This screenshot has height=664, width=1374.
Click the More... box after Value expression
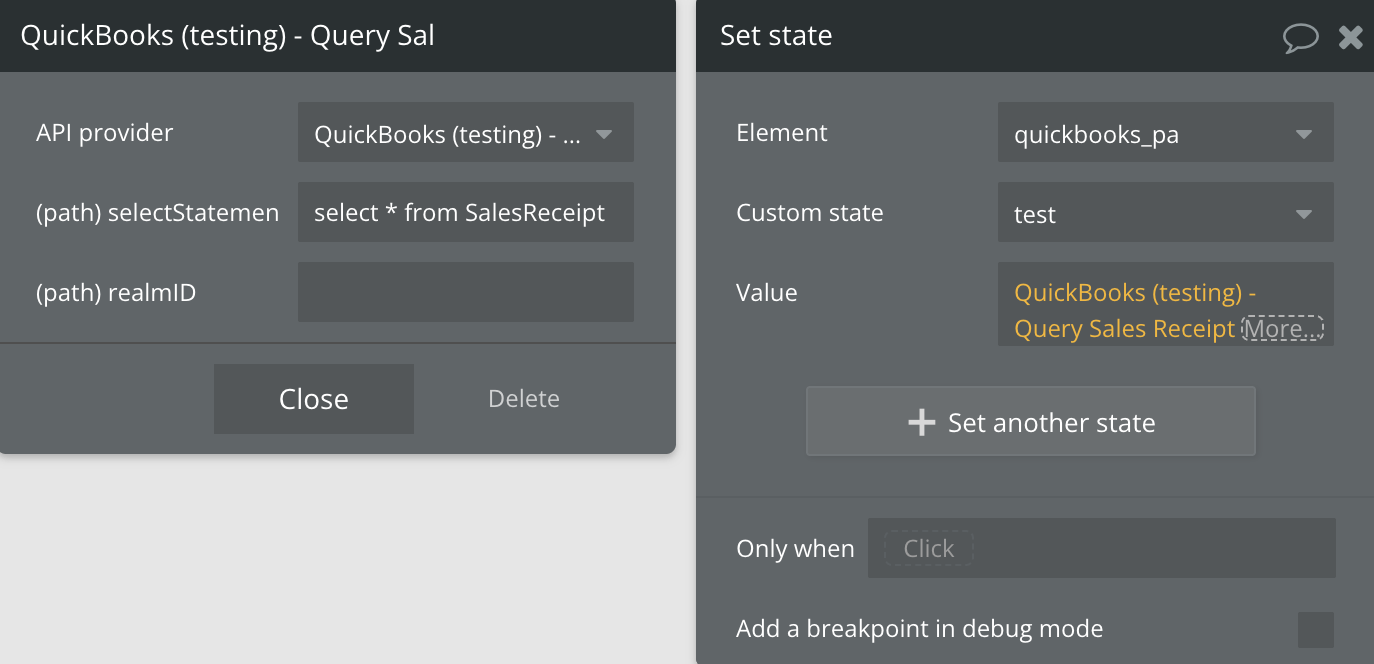coord(1282,328)
